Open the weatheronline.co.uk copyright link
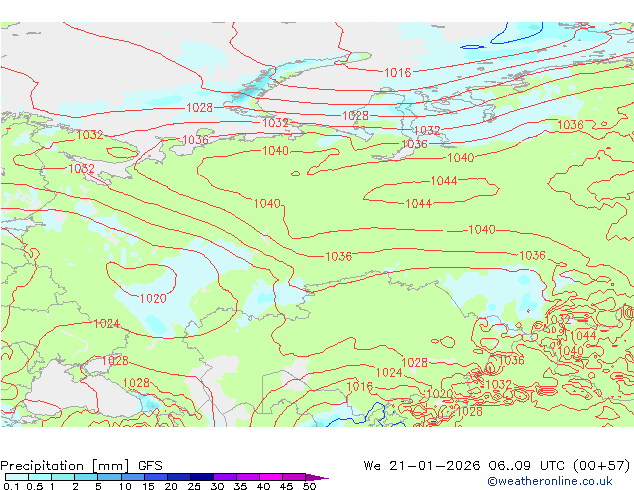Screen dimensions: 634x490 [550, 481]
